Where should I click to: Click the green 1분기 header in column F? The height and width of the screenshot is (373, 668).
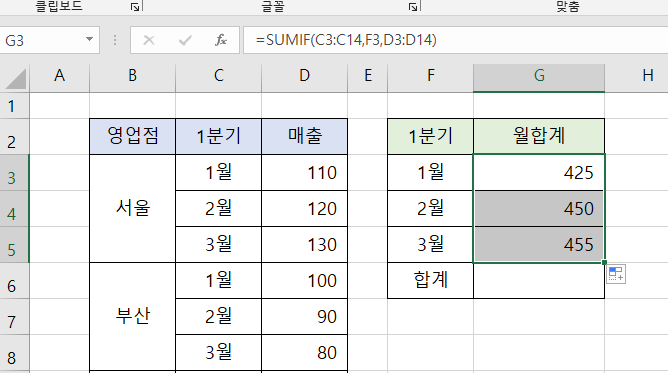(x=431, y=137)
